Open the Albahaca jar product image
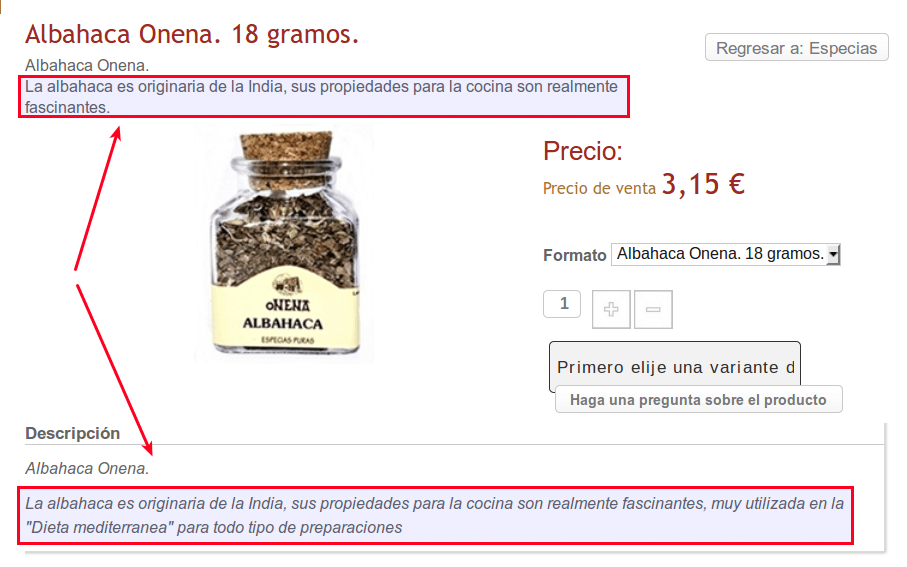907x567 pixels. 284,244
